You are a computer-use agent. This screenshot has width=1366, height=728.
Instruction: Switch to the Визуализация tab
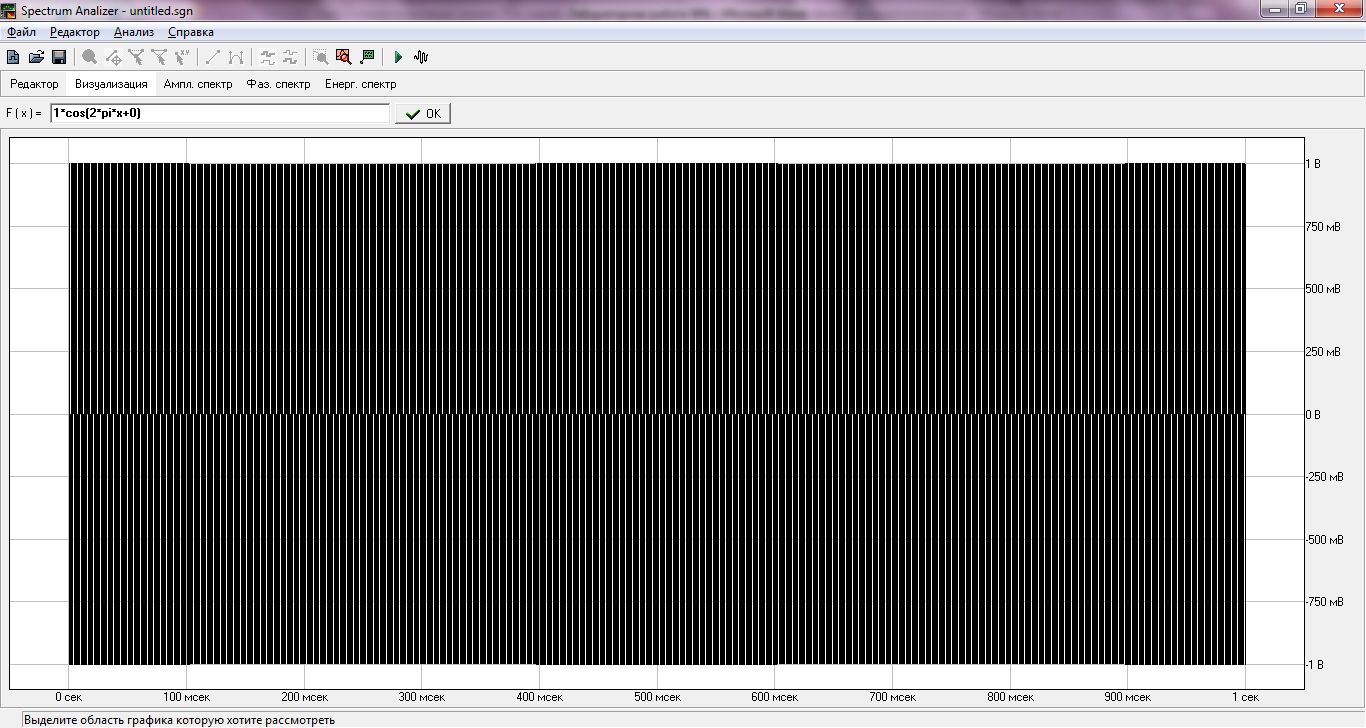tap(111, 84)
